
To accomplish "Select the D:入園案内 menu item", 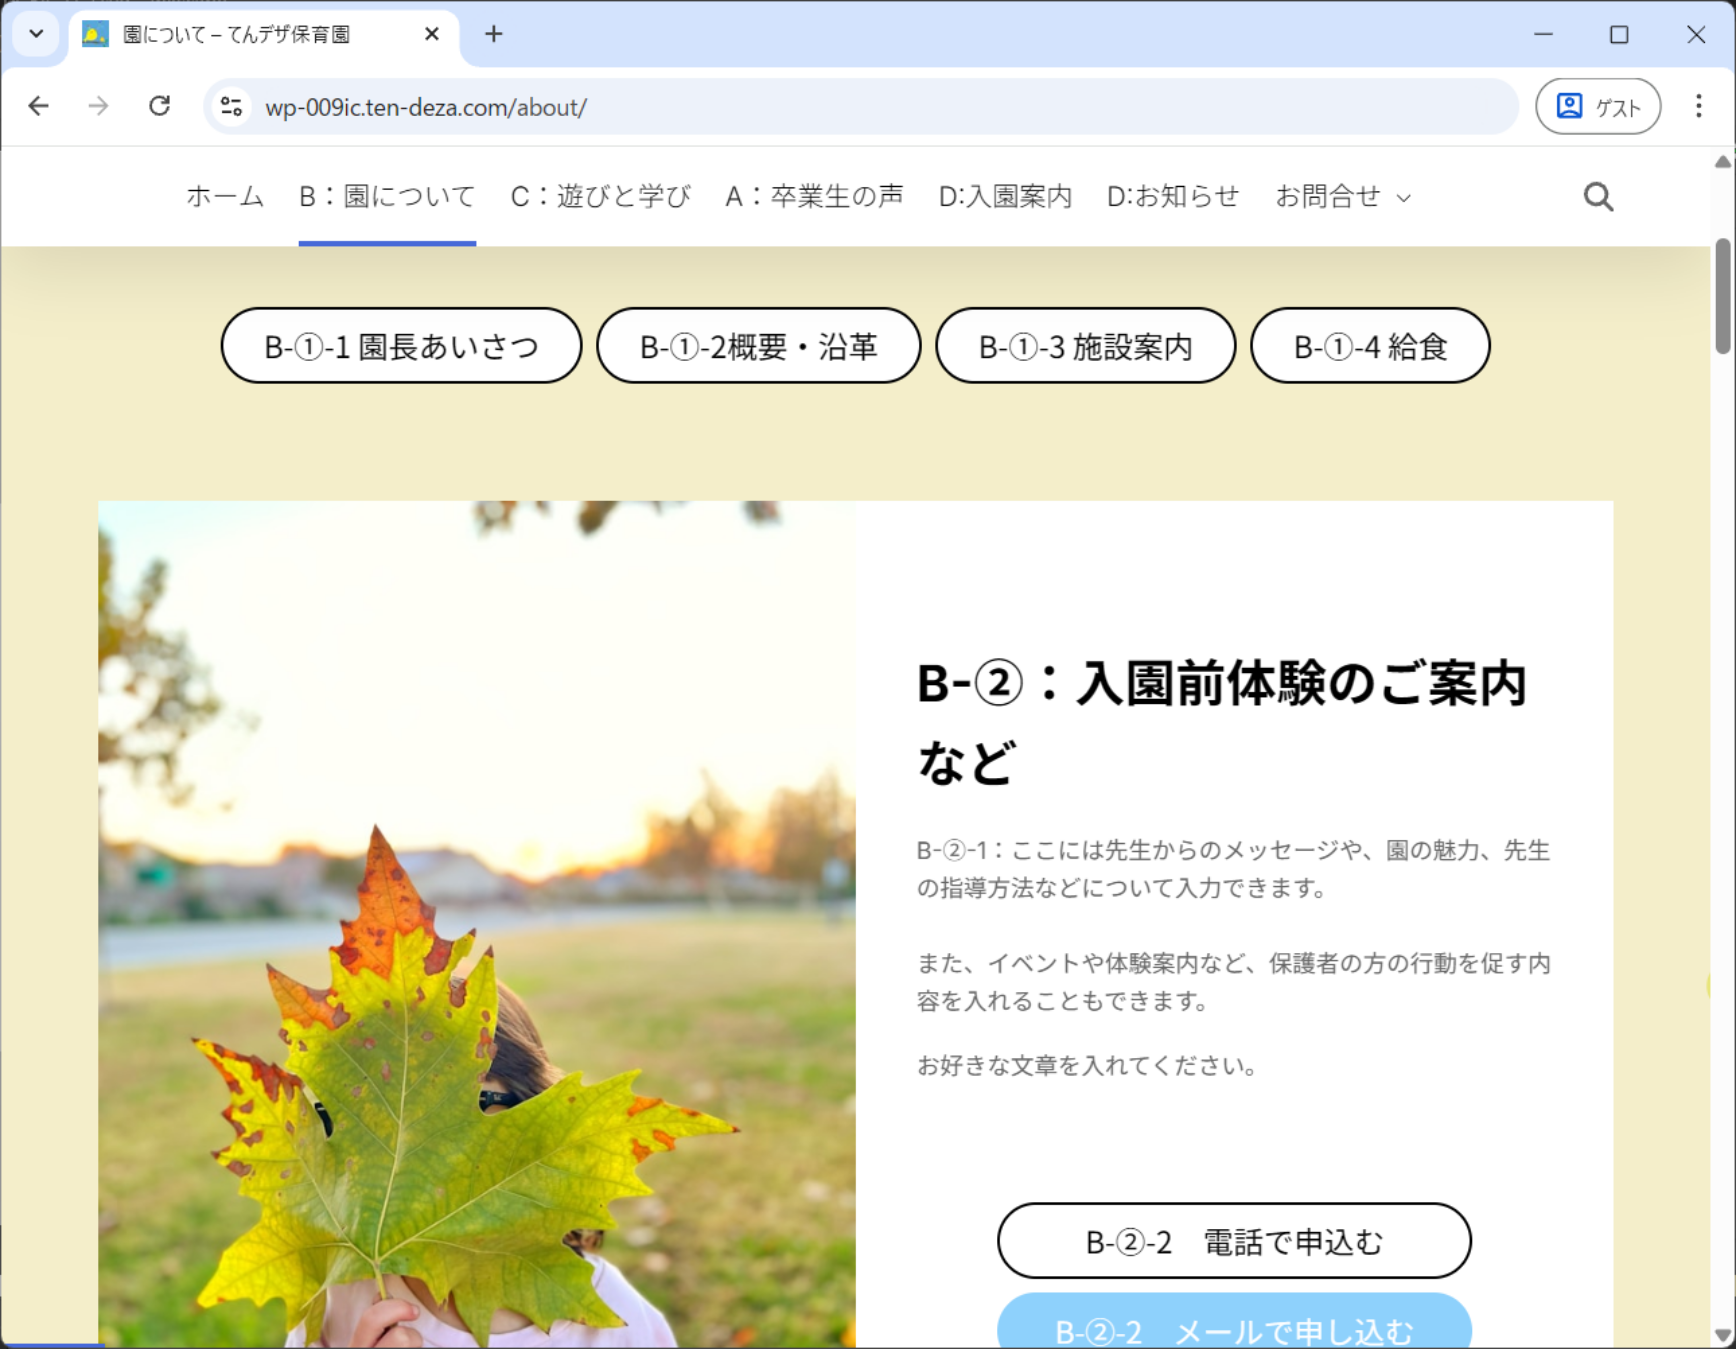I will (x=1004, y=197).
